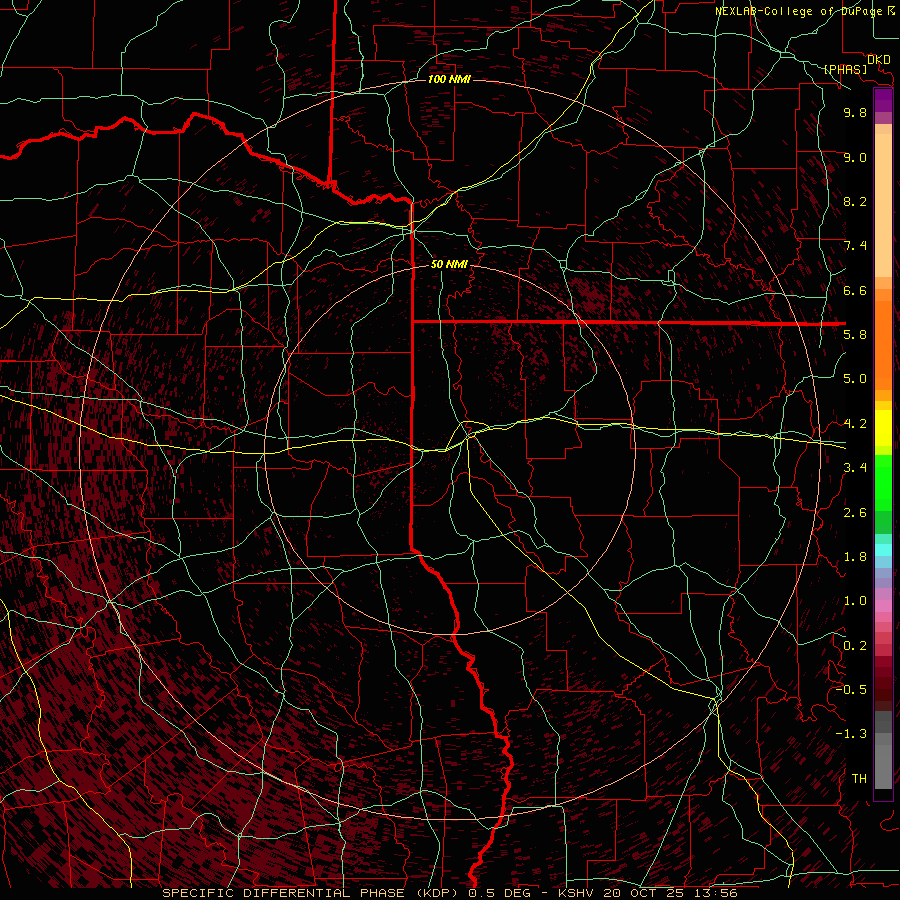Image resolution: width=900 pixels, height=900 pixels.
Task: Click the 100 NMI range ring label
Action: (449, 79)
